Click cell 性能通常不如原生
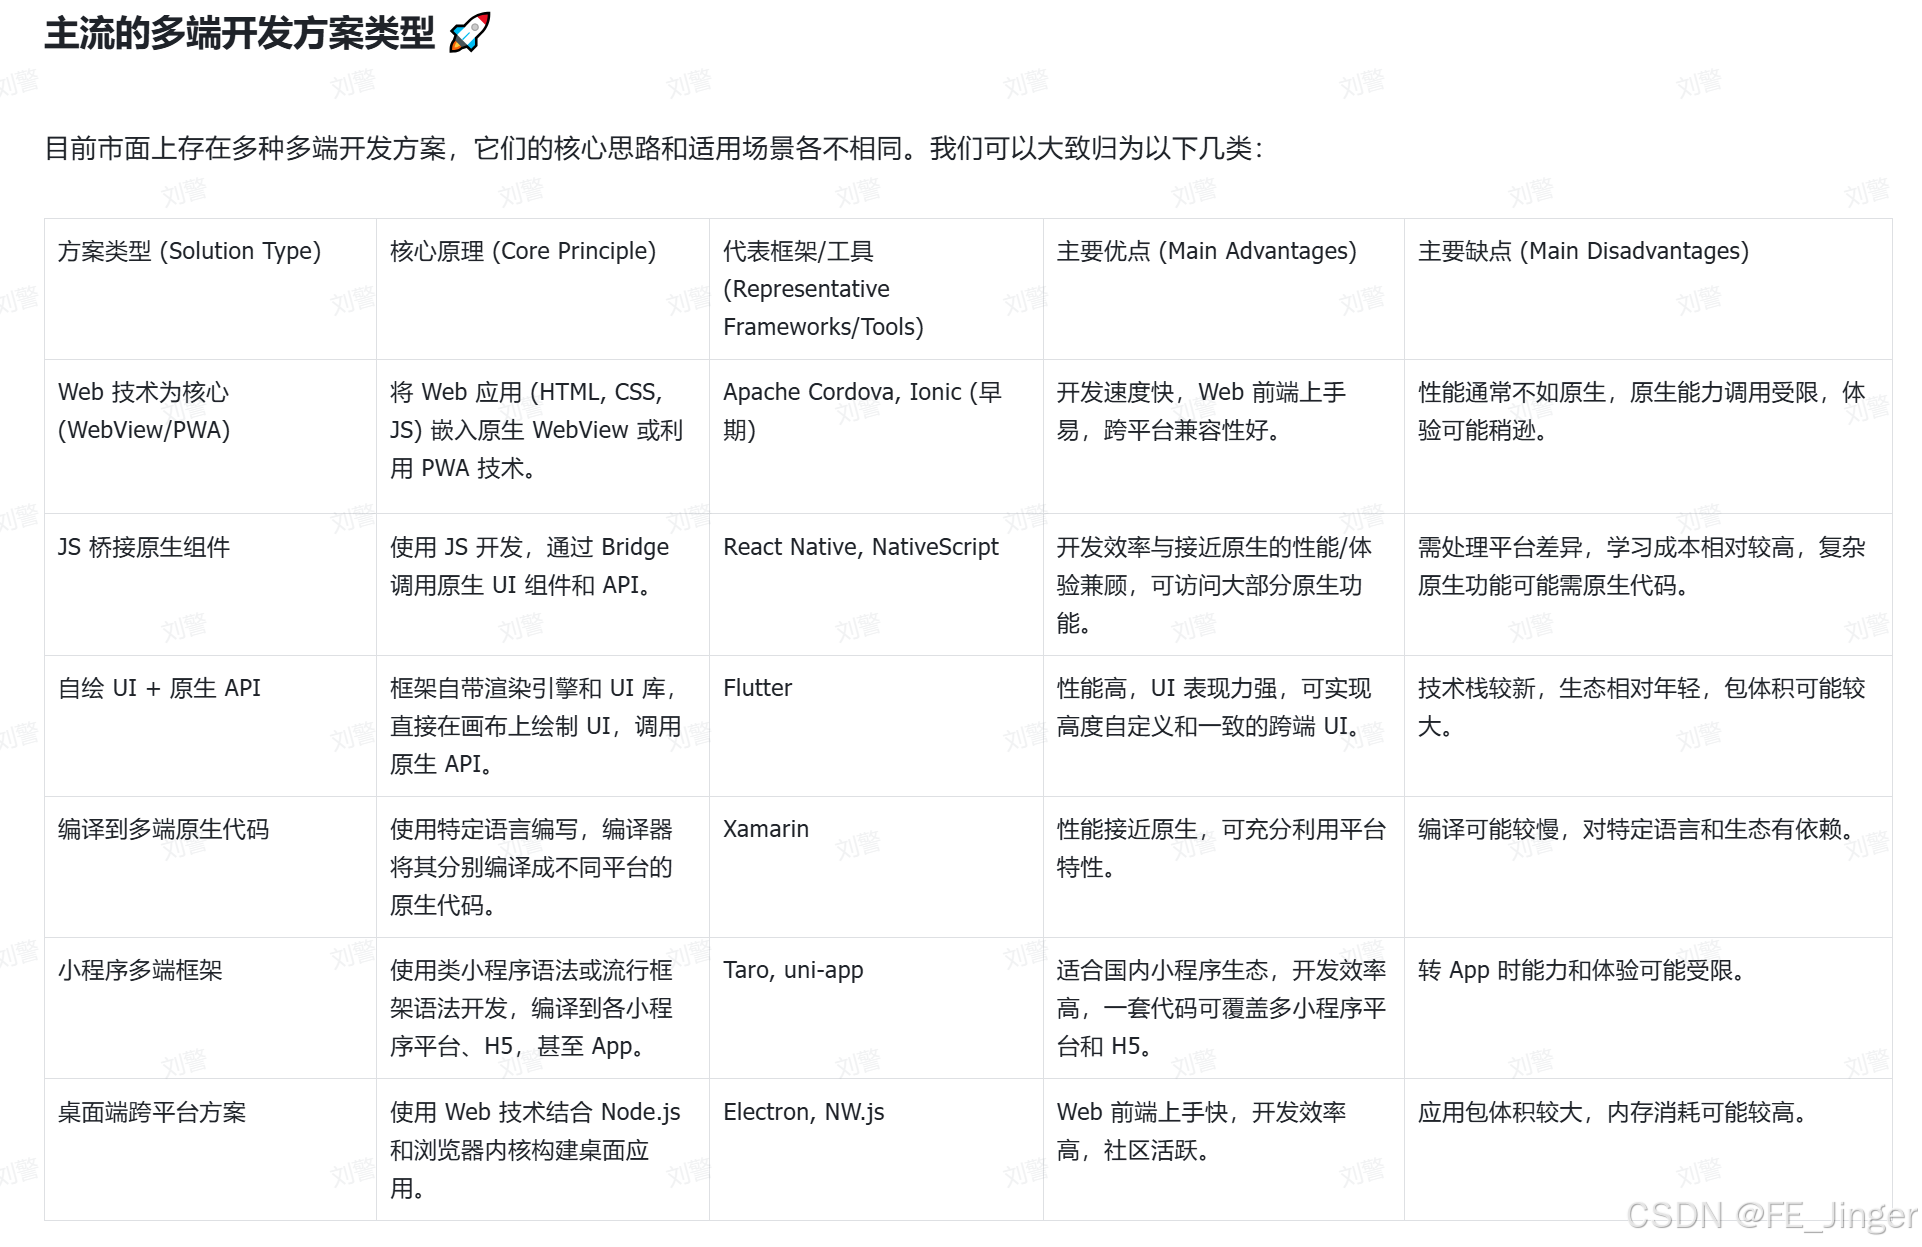1922x1247 pixels. tap(1648, 437)
